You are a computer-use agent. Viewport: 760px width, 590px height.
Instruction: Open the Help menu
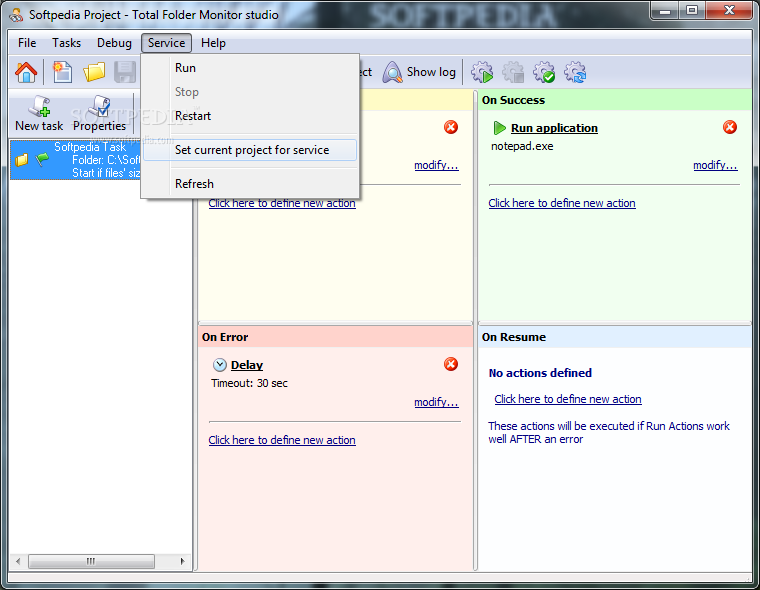pyautogui.click(x=213, y=43)
